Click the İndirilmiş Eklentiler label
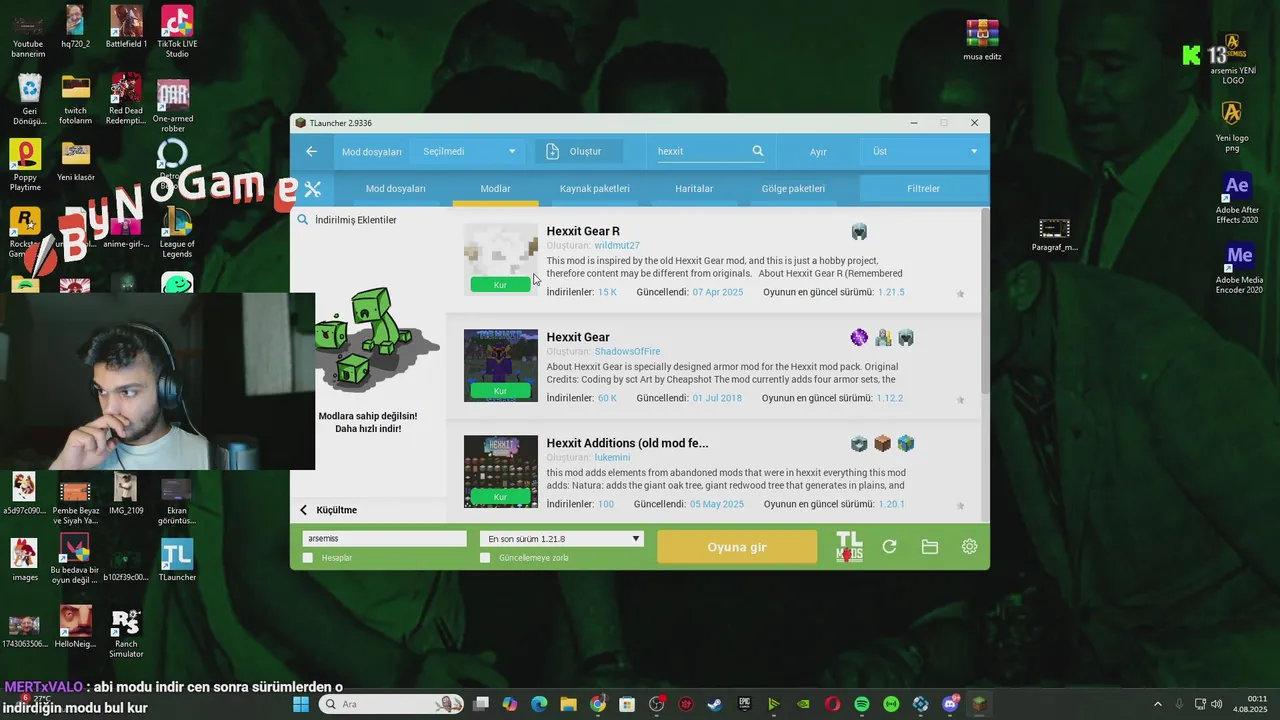1280x720 pixels. coord(356,220)
